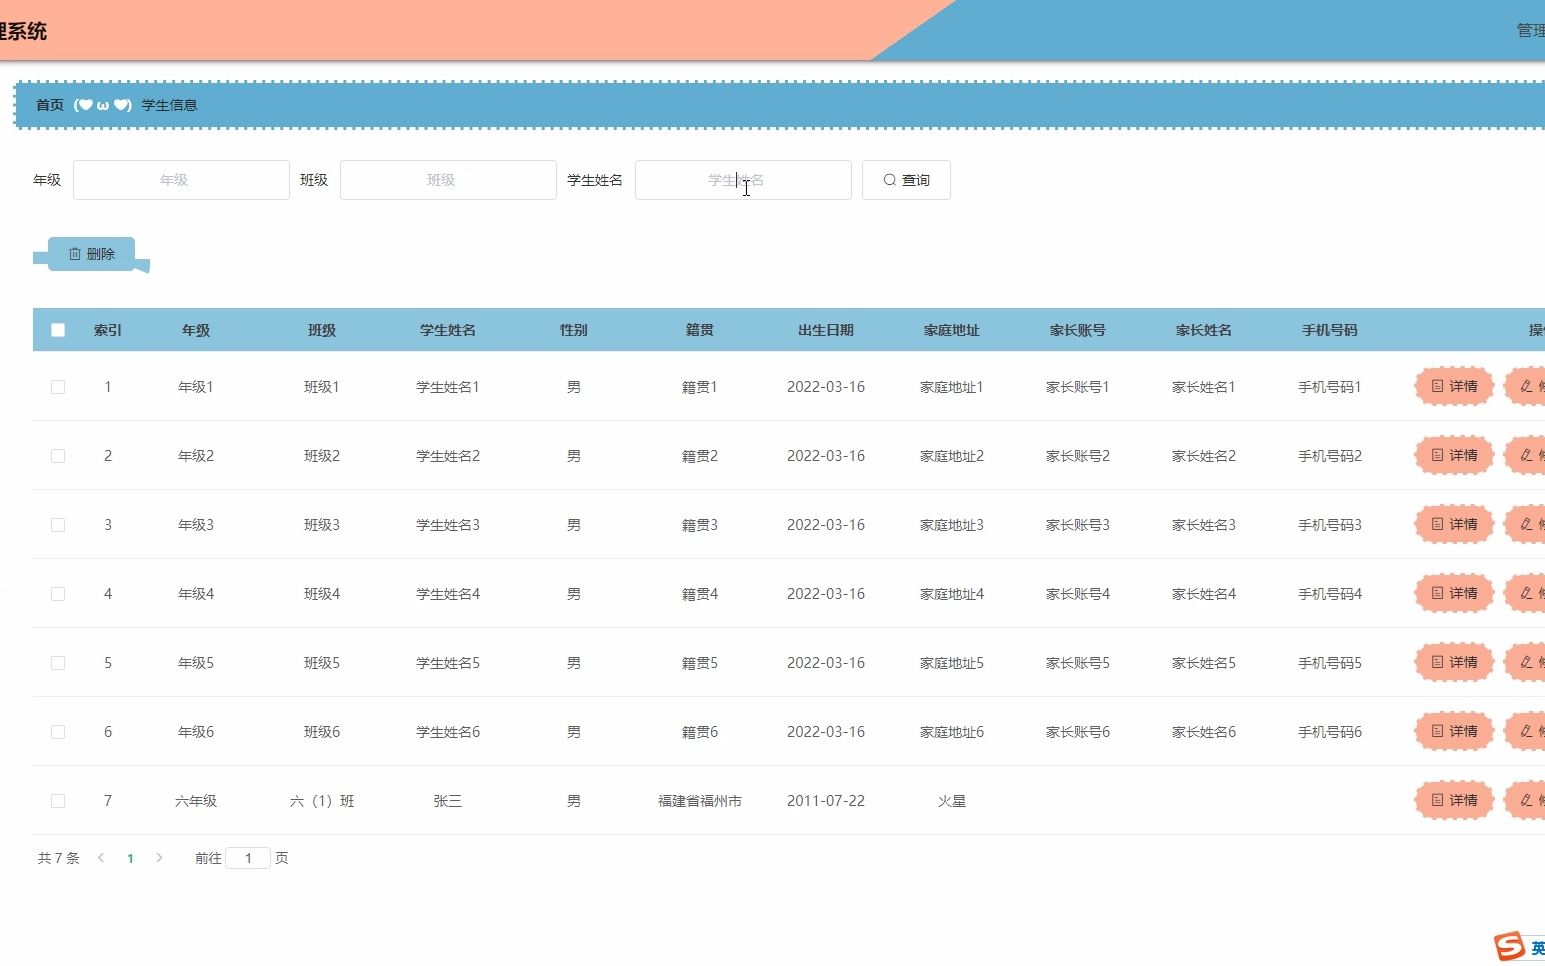Click the edit button in 学生姓名1 row
Viewport: 1545px width, 966px height.
pyautogui.click(x=1526, y=386)
